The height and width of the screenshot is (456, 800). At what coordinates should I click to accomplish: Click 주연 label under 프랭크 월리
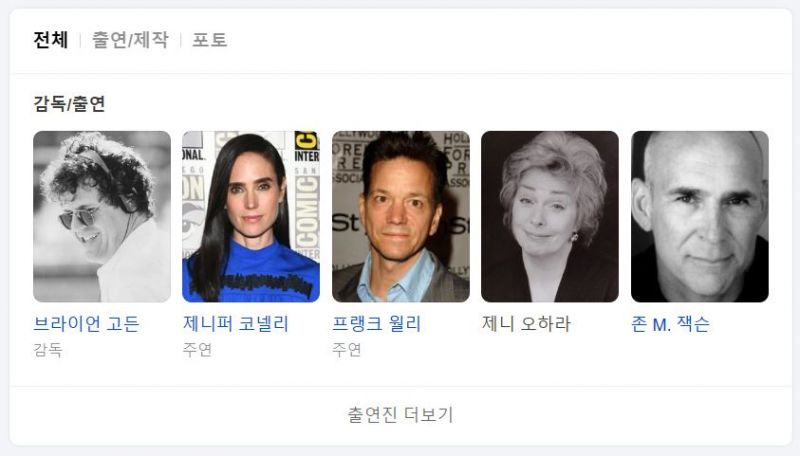346,350
